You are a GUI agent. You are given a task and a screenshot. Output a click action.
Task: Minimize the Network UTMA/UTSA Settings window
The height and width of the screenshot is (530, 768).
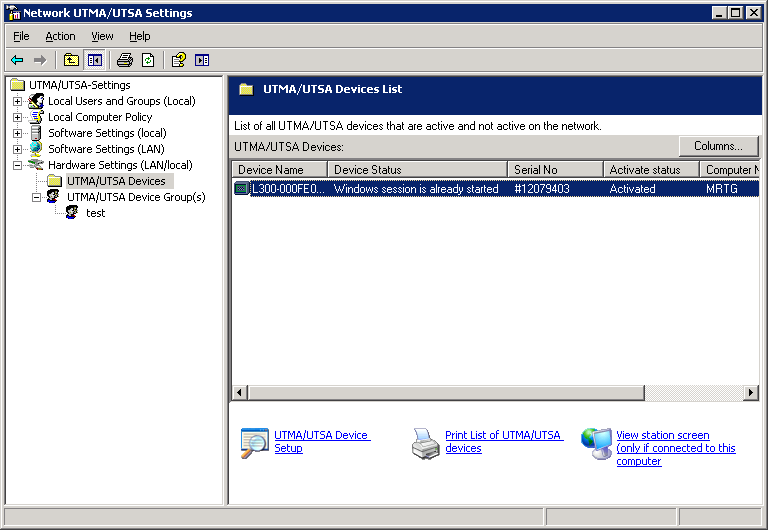[719, 13]
